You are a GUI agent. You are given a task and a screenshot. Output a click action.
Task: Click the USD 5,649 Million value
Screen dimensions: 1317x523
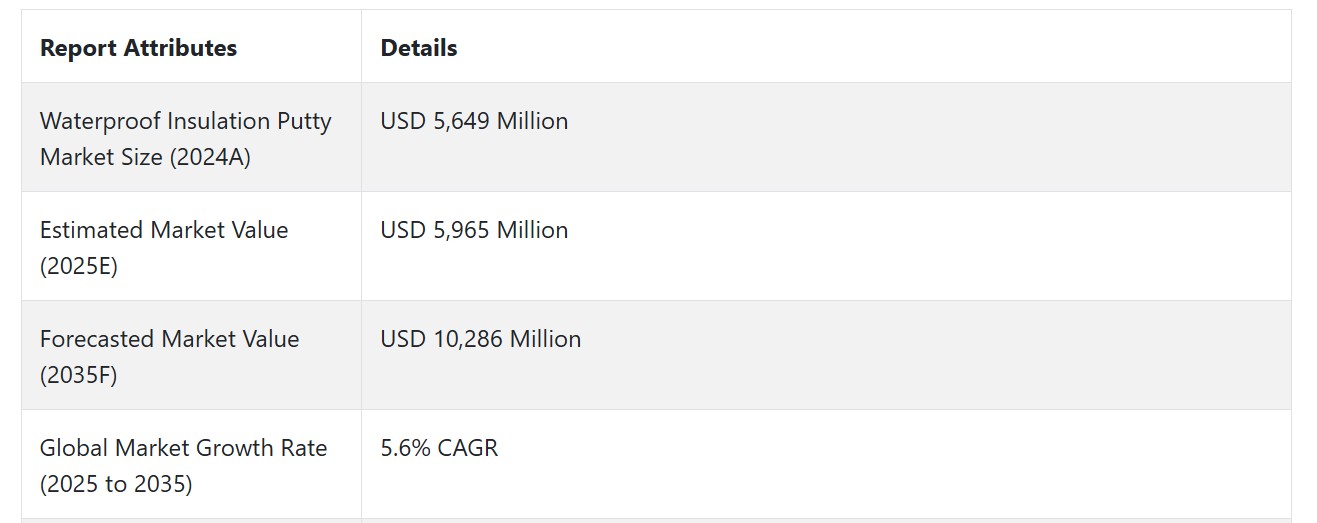click(474, 121)
